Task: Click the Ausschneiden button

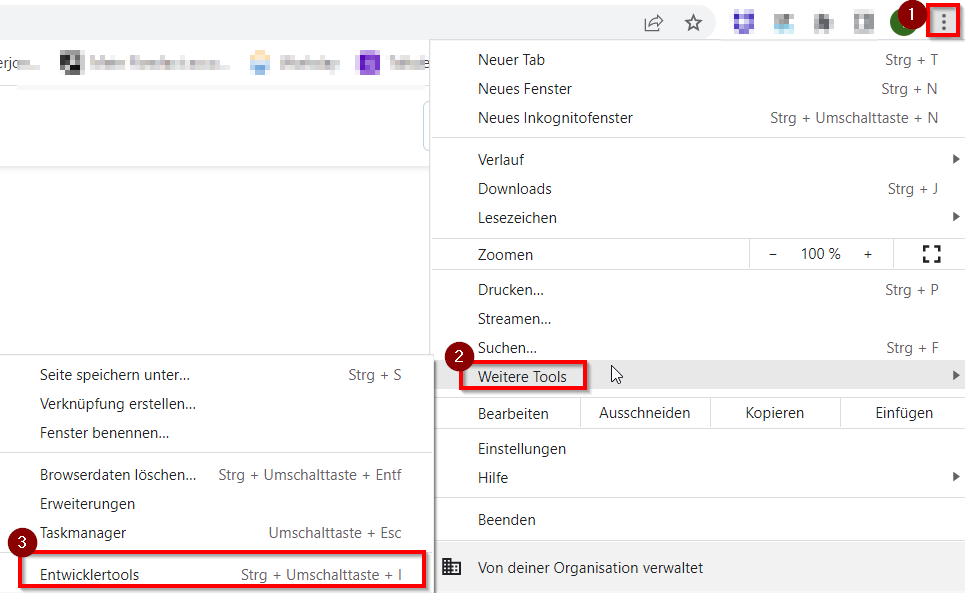Action: (x=644, y=413)
